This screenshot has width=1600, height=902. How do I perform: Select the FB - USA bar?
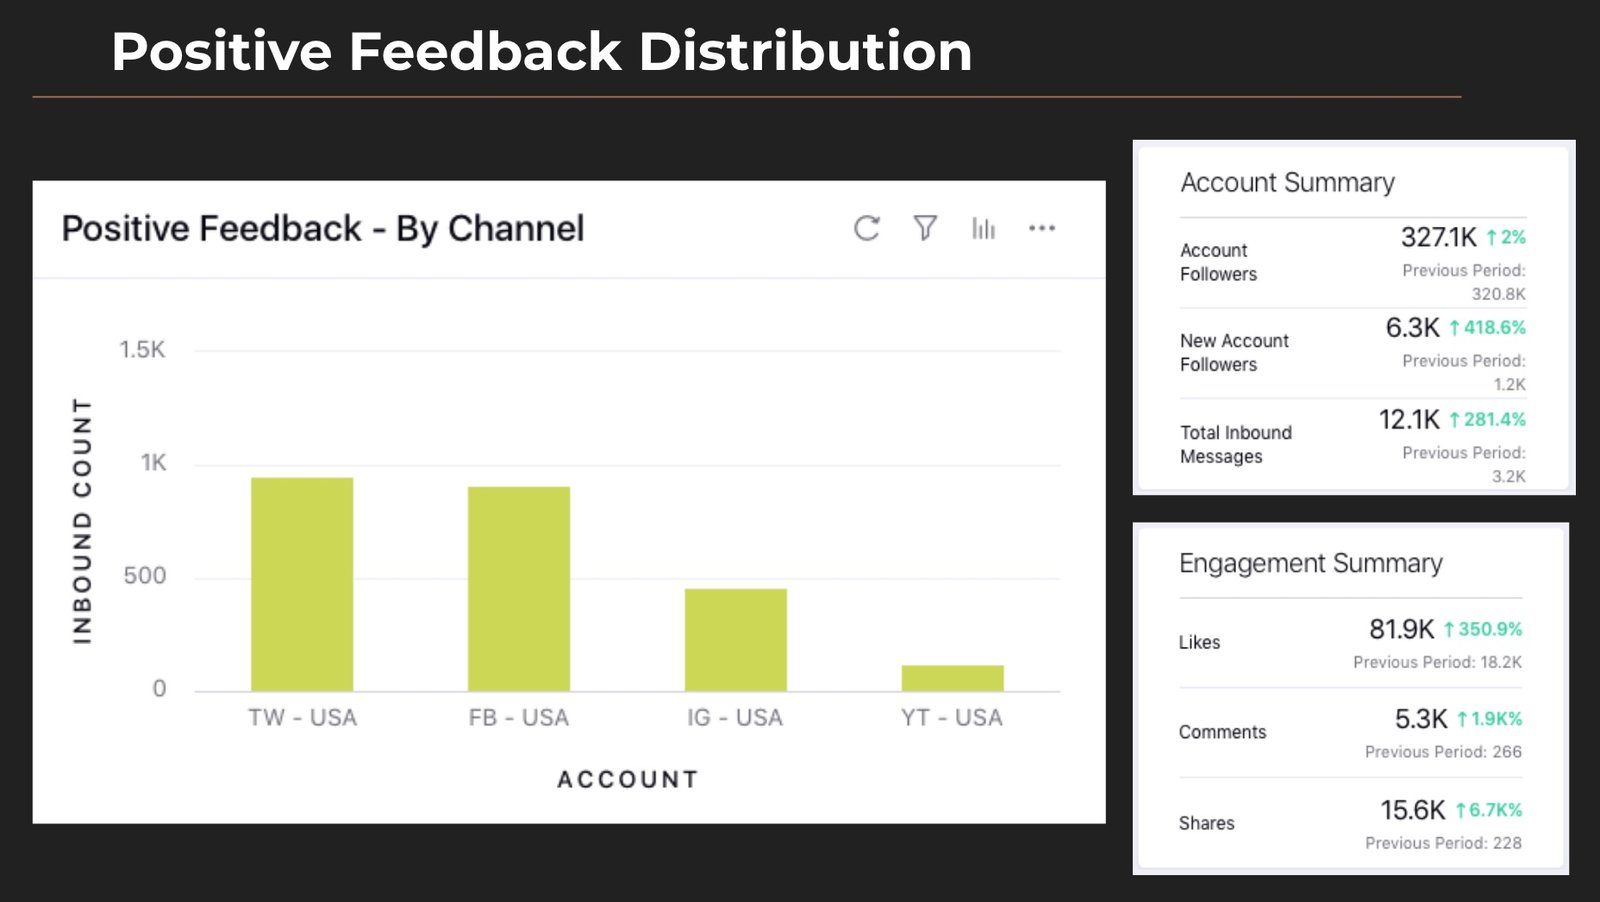pyautogui.click(x=519, y=589)
